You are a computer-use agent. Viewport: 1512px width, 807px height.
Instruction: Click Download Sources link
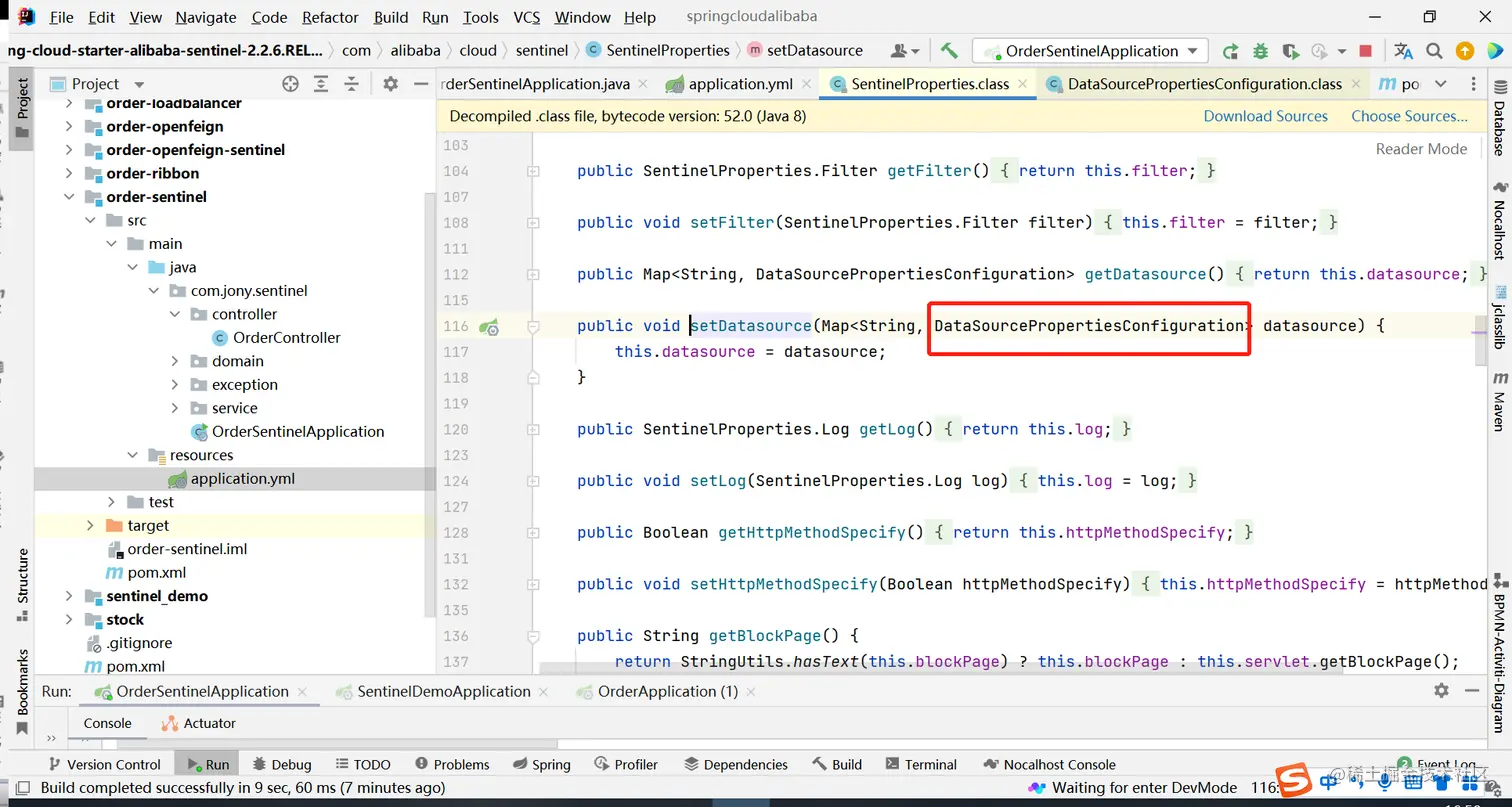click(x=1265, y=116)
